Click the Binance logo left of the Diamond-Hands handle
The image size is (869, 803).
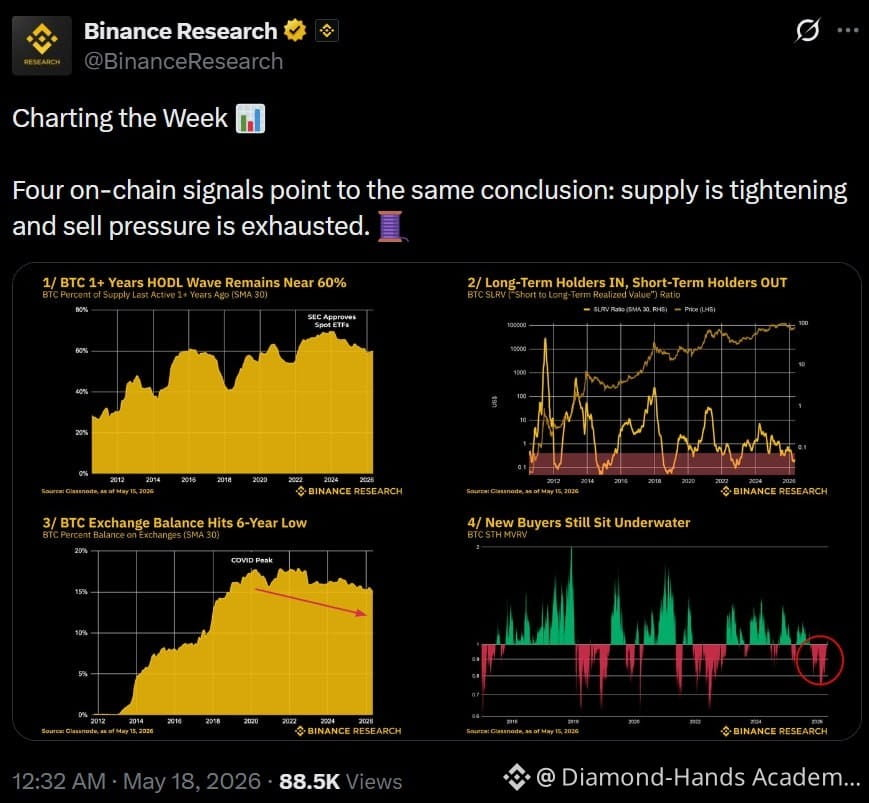517,777
